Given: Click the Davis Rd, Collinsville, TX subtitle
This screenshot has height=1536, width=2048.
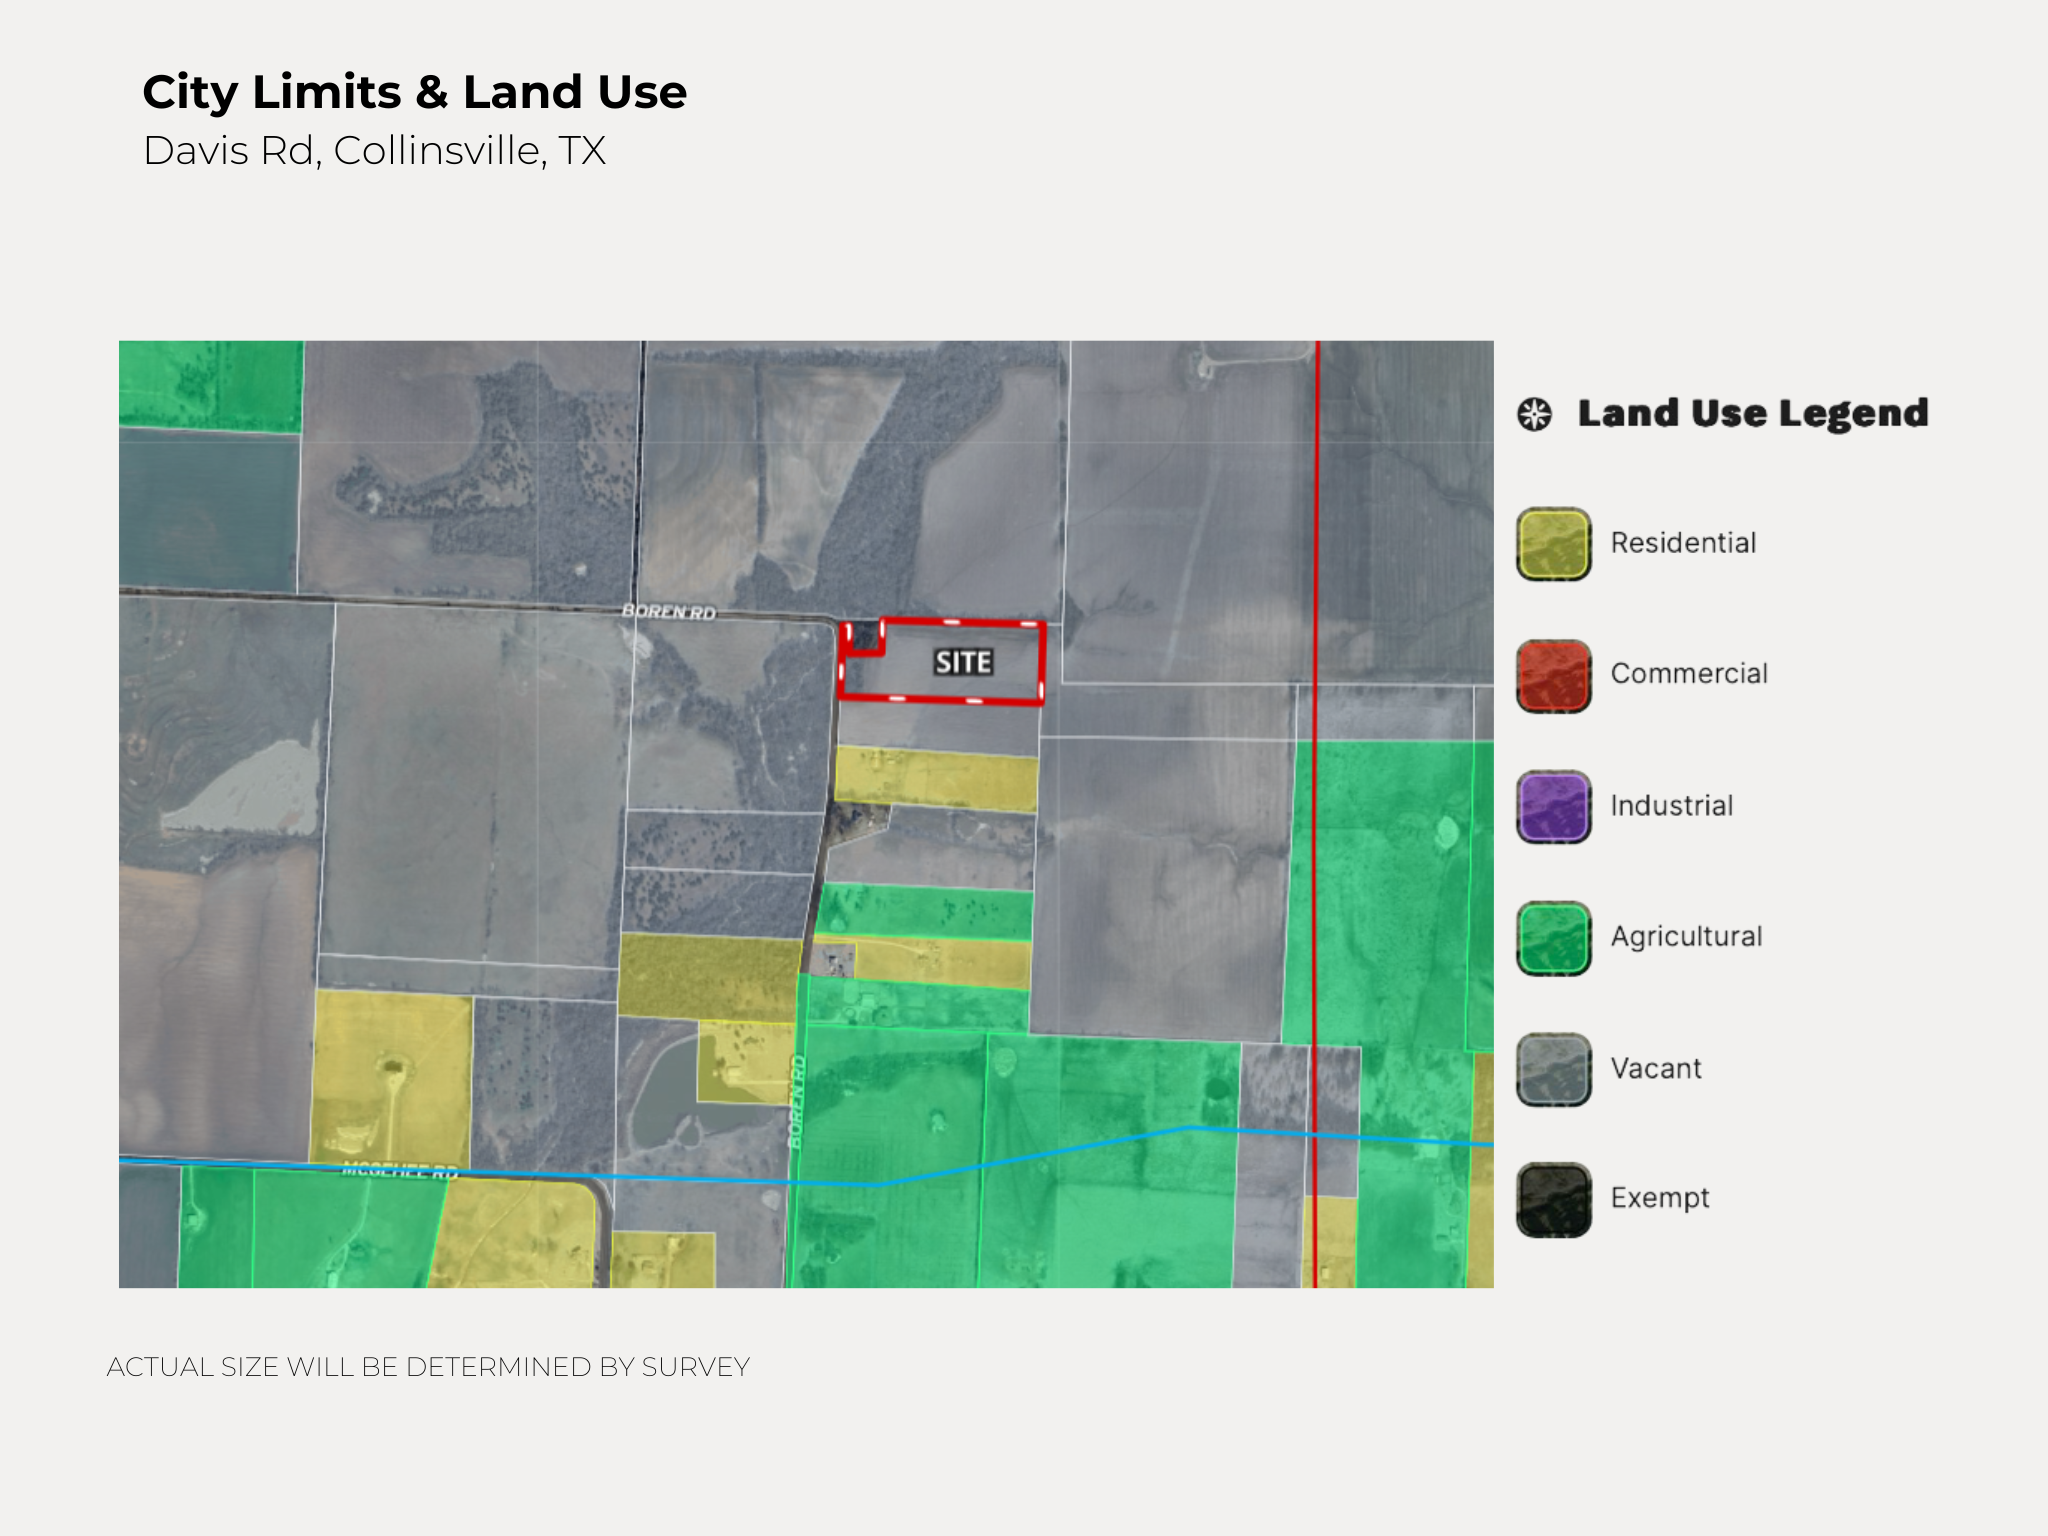Looking at the screenshot, I should pos(374,151).
